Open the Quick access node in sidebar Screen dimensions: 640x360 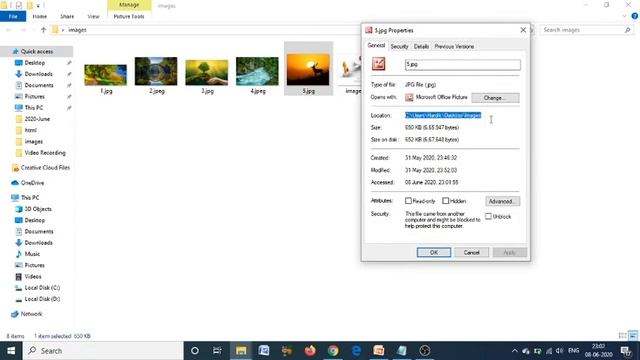pyautogui.click(x=37, y=51)
